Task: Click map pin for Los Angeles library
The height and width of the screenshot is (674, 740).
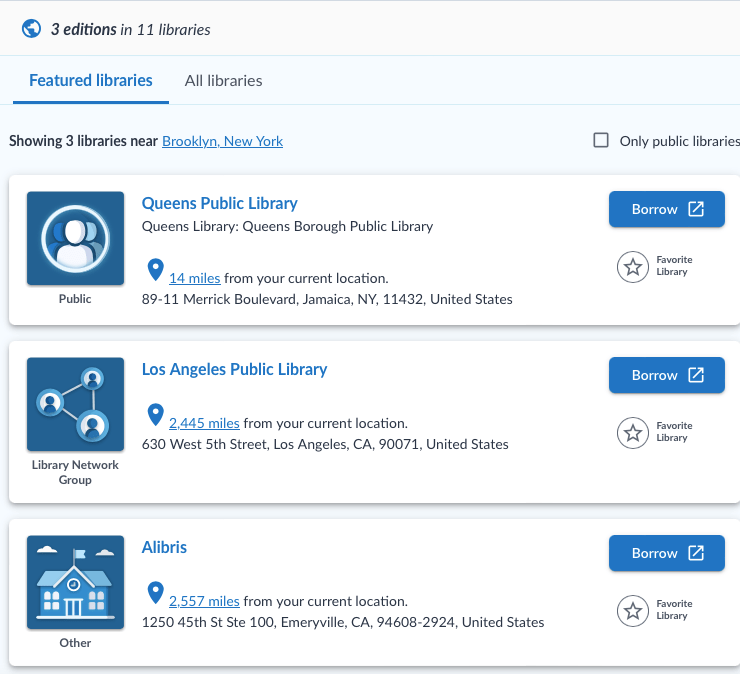Action: (x=155, y=414)
